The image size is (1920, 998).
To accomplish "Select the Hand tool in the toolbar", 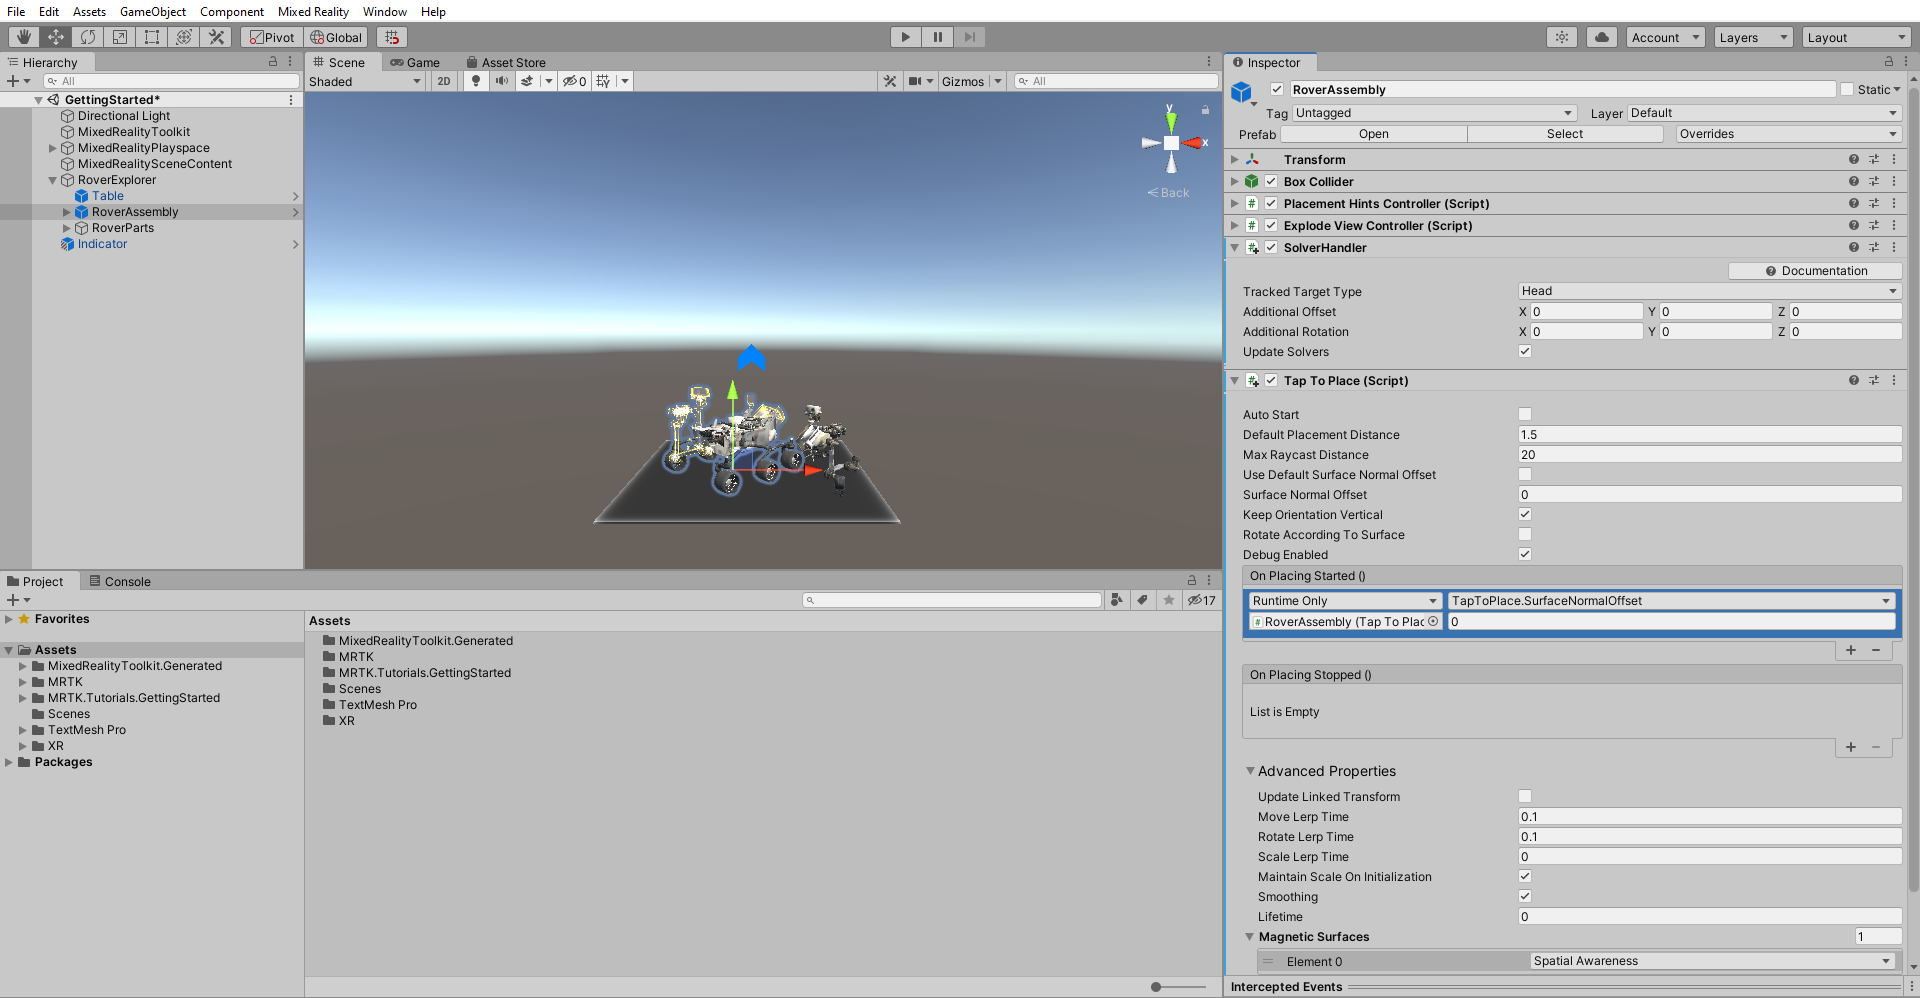I will click(24, 37).
